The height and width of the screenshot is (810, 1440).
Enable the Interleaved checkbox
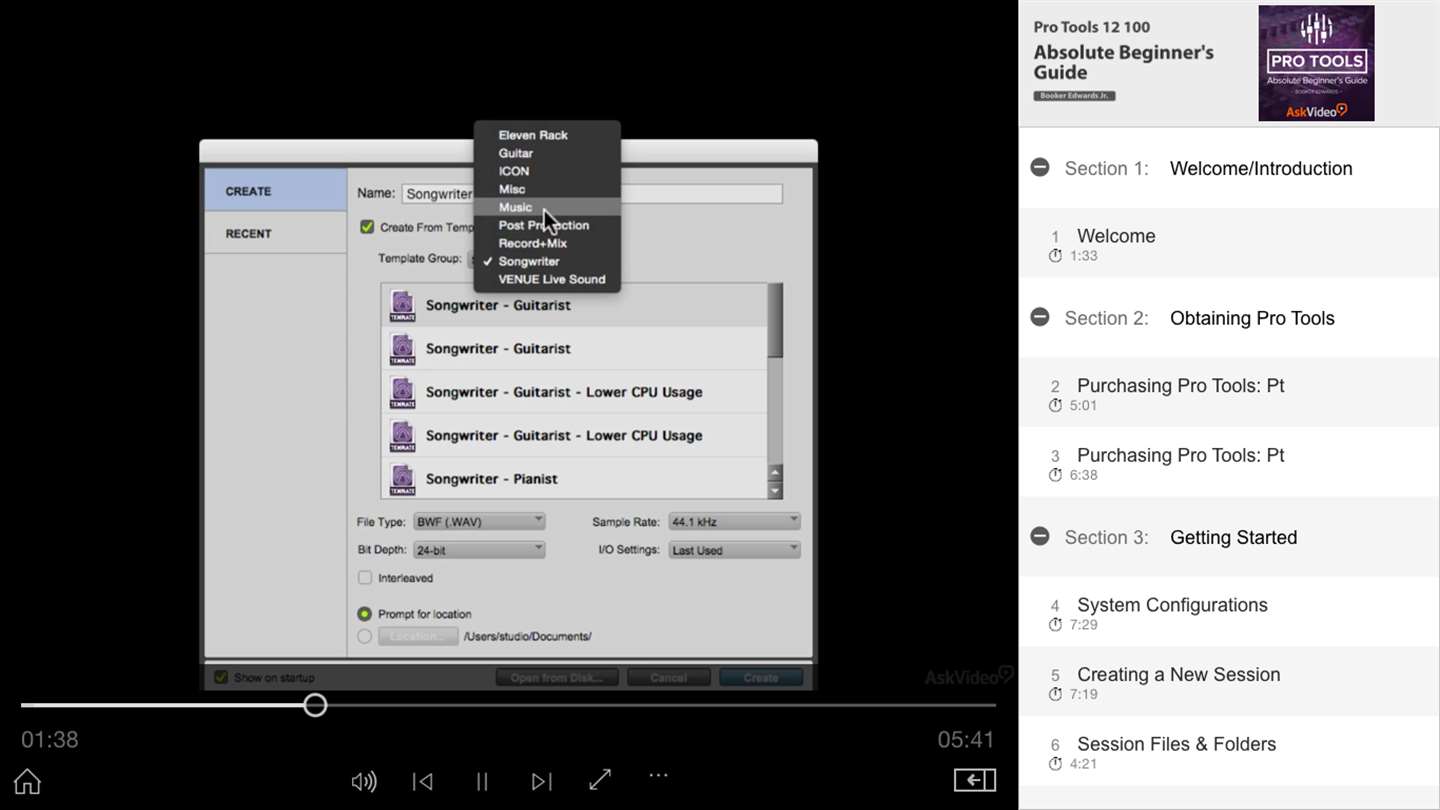click(365, 578)
